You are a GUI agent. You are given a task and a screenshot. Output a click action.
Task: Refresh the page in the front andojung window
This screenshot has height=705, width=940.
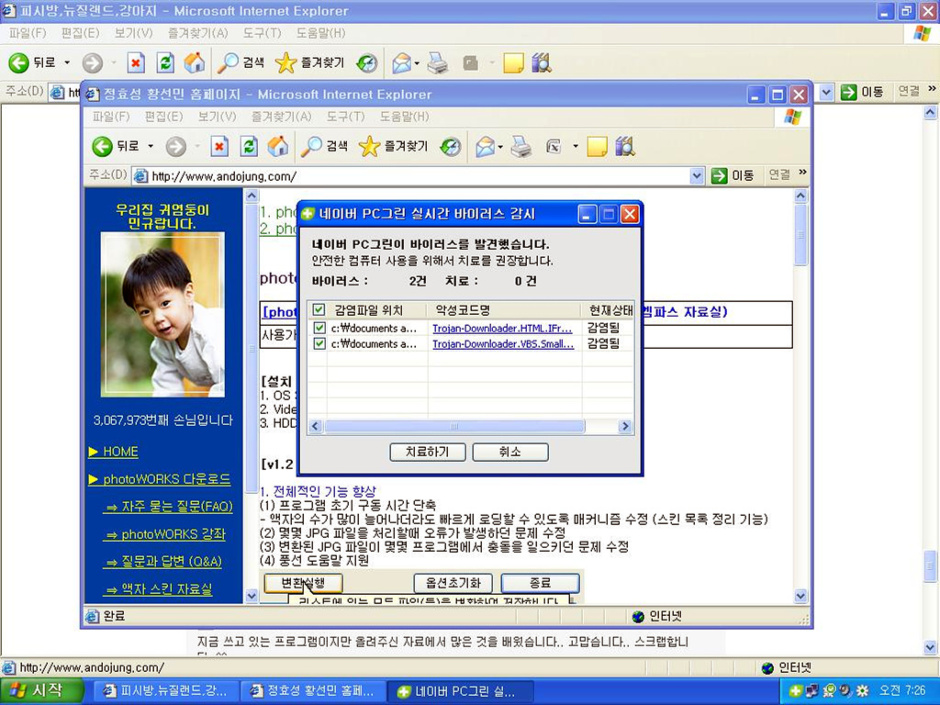point(249,146)
